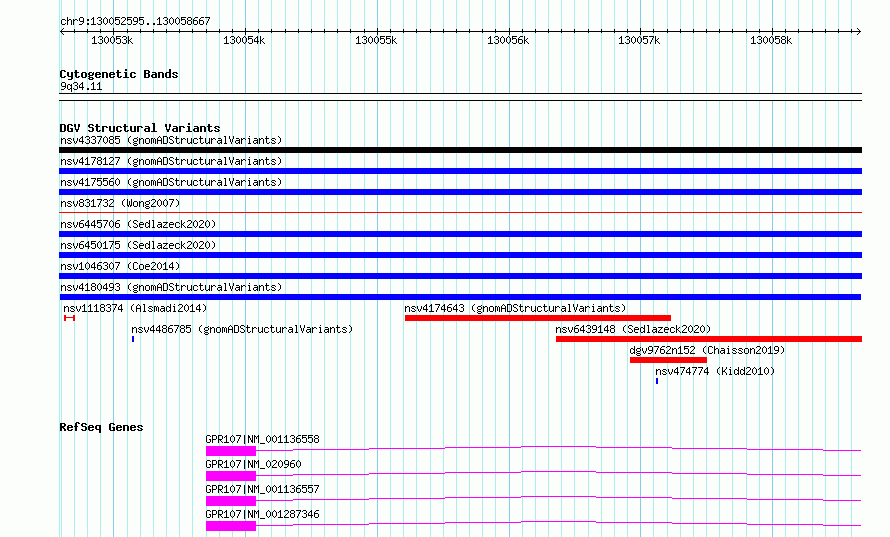The width and height of the screenshot is (890, 537).
Task: Click the RefSeq Genes track heading
Action: tap(101, 427)
